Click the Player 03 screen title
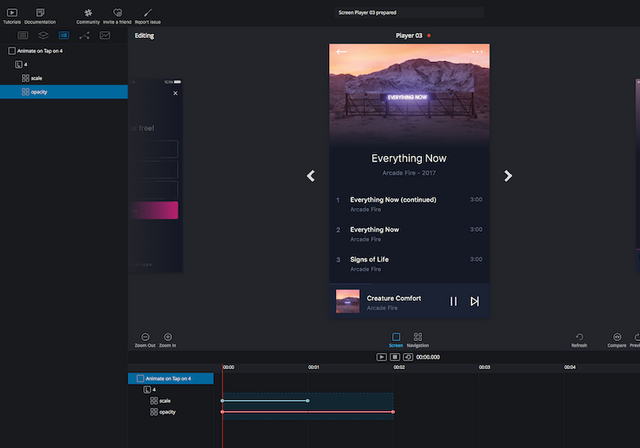The image size is (640, 448). click(x=409, y=35)
